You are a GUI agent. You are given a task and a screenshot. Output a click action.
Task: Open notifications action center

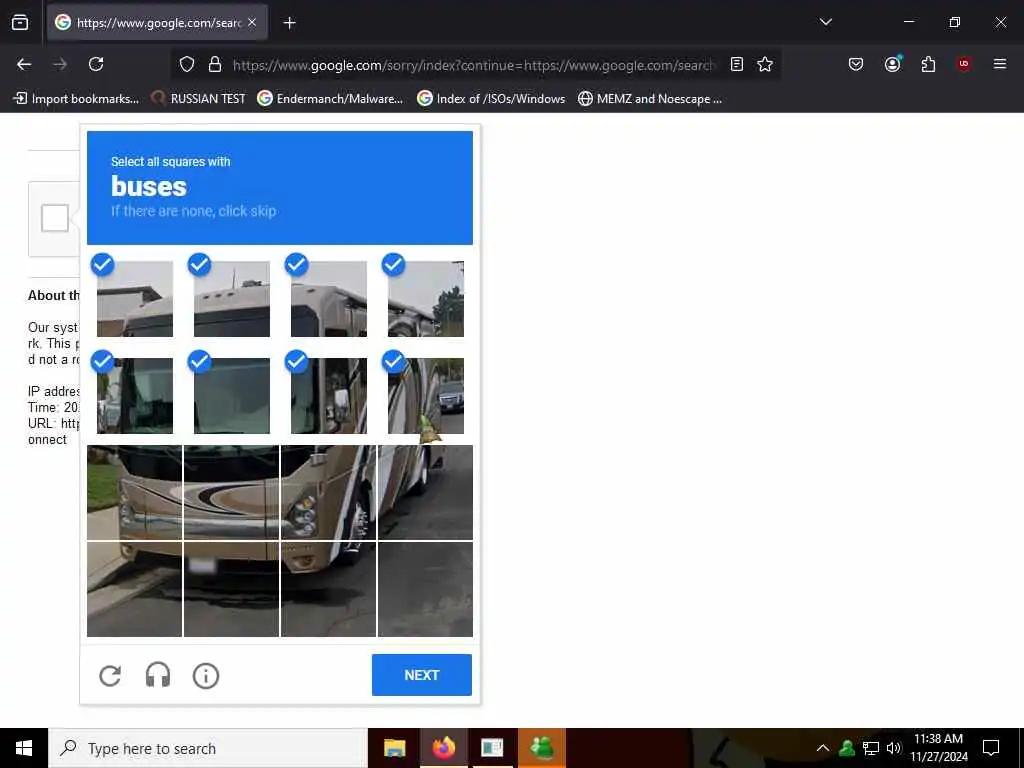pyautogui.click(x=991, y=748)
